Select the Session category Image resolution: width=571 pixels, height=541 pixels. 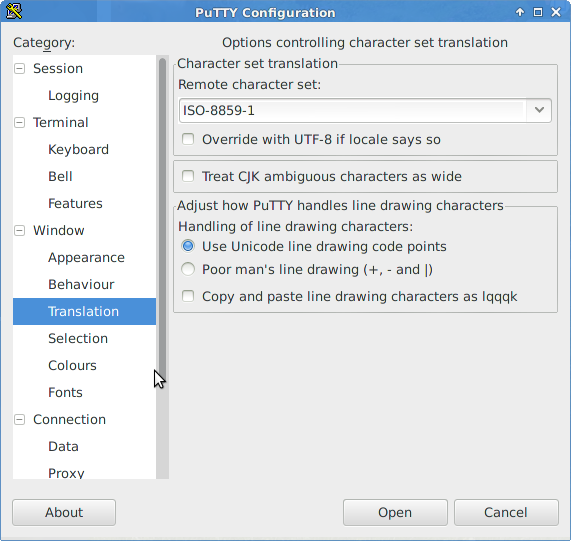coord(58,68)
